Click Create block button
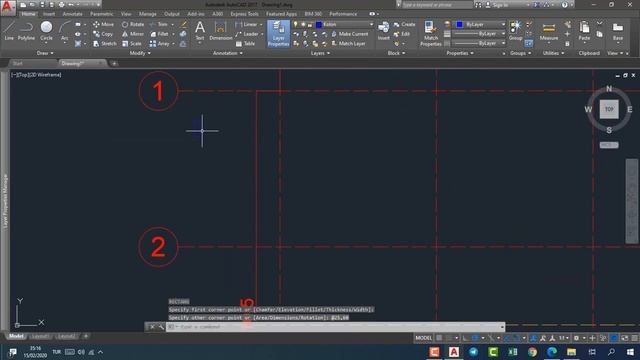The height and width of the screenshot is (360, 640). click(x=404, y=24)
